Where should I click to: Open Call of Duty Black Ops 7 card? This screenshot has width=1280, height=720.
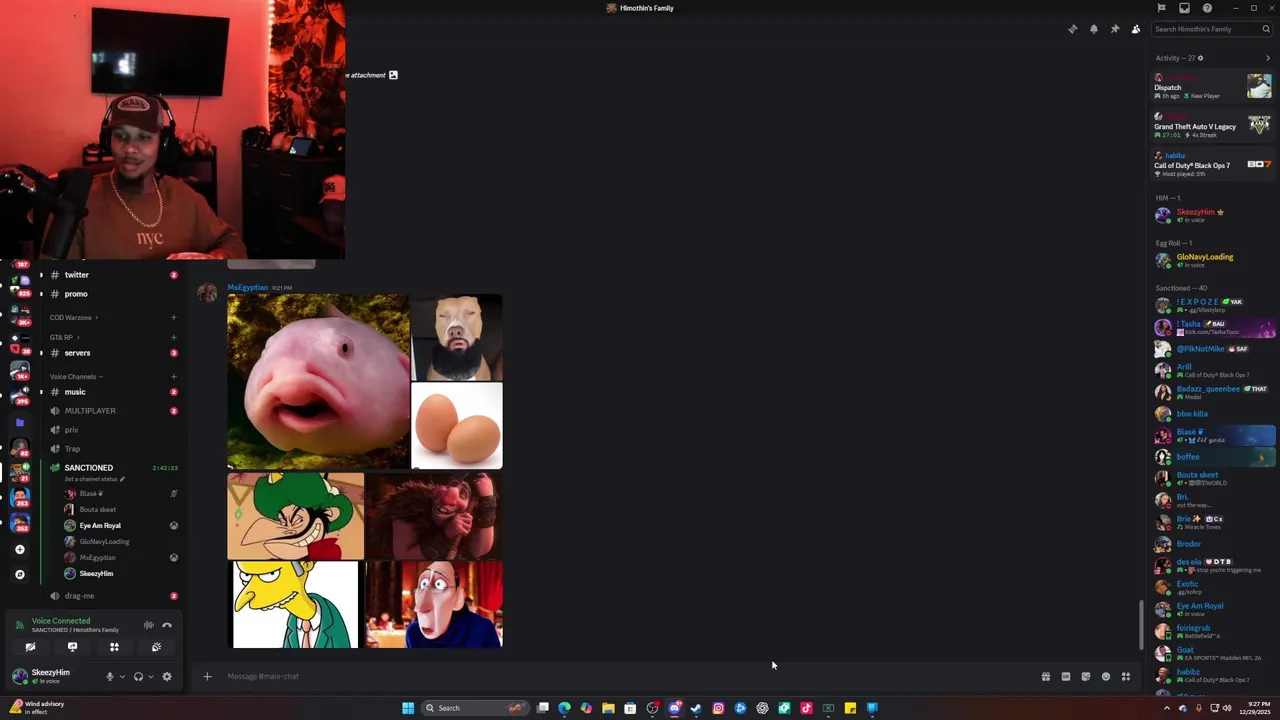coord(1212,165)
